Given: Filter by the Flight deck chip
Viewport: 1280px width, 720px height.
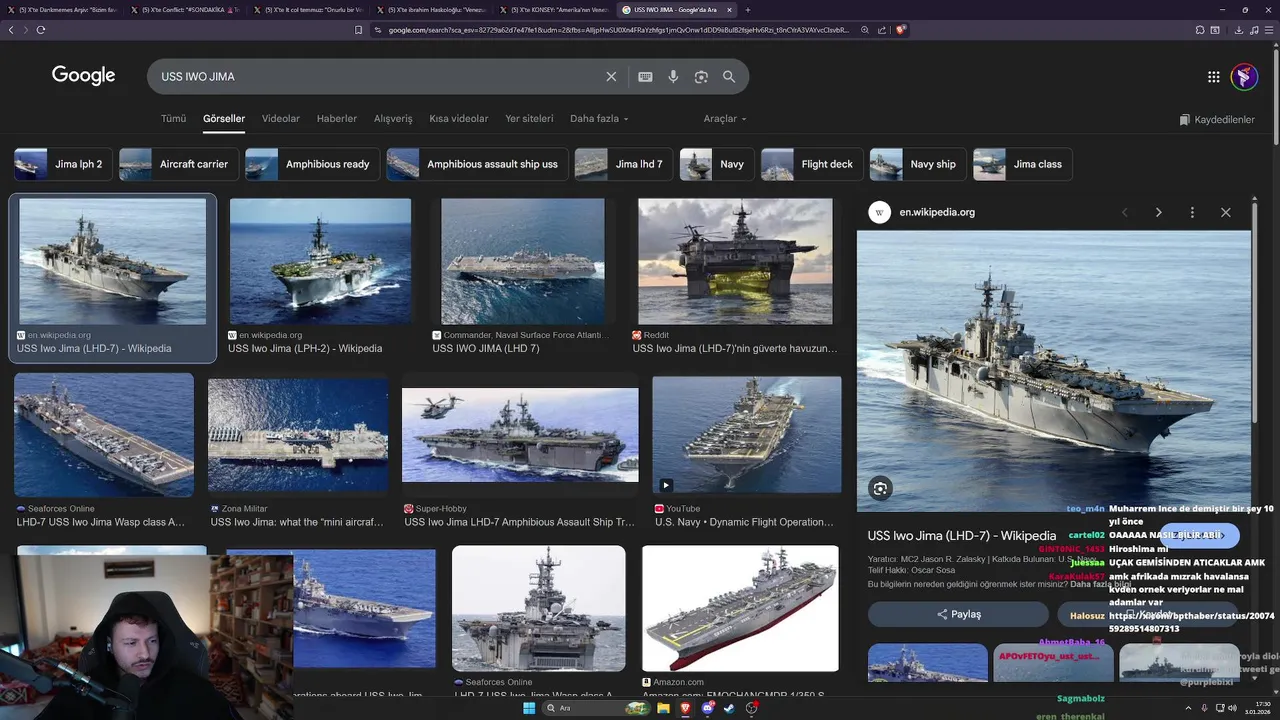Looking at the screenshot, I should point(812,164).
